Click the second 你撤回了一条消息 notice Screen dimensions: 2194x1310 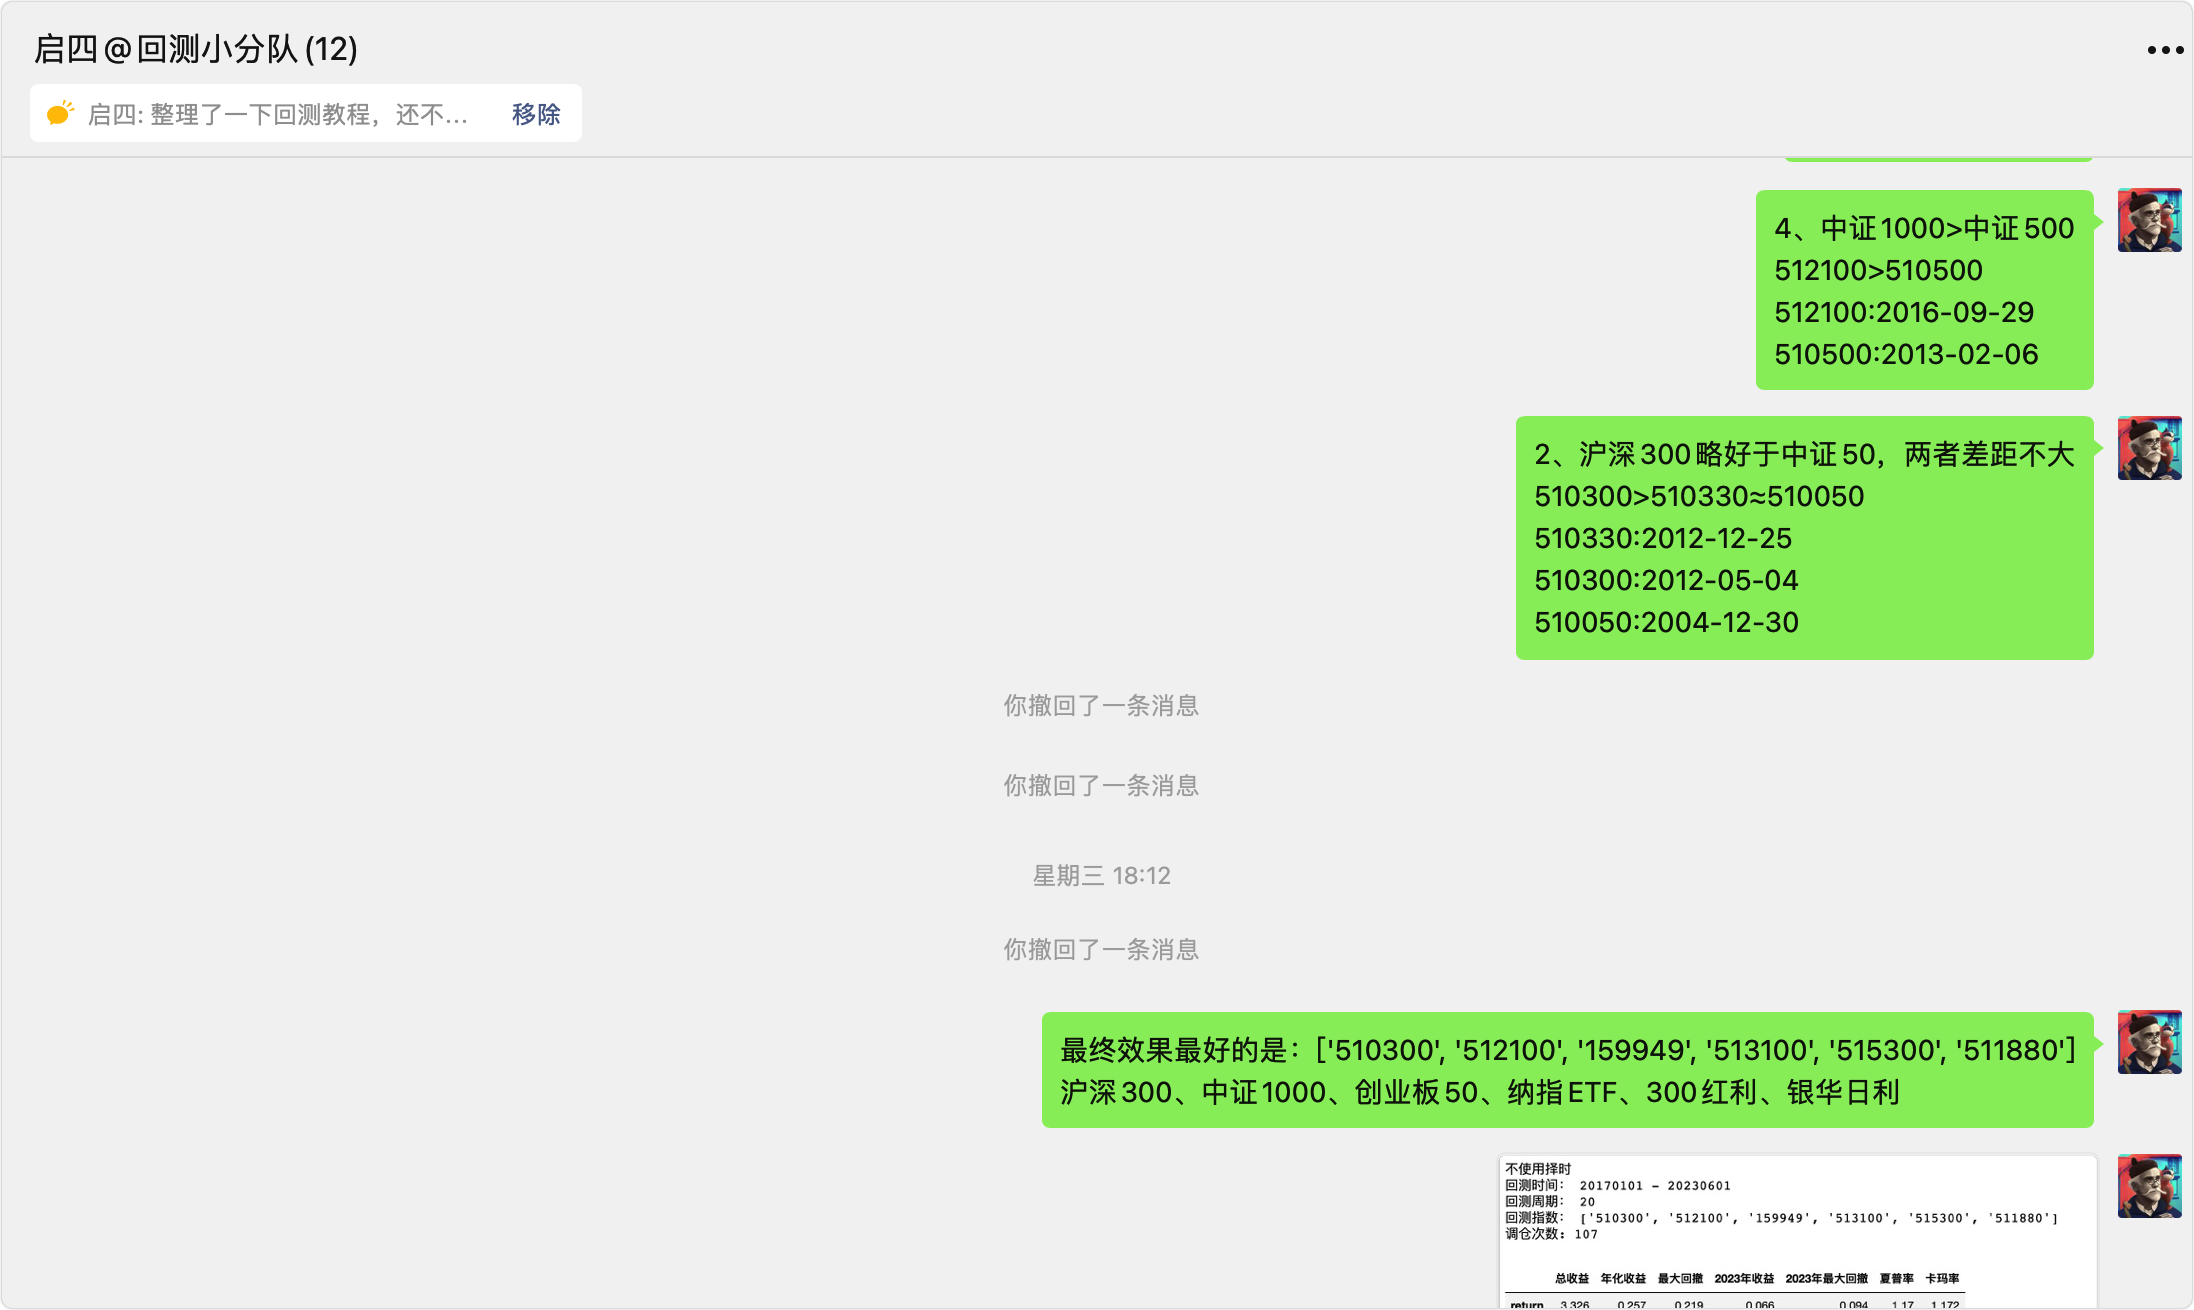(1100, 786)
